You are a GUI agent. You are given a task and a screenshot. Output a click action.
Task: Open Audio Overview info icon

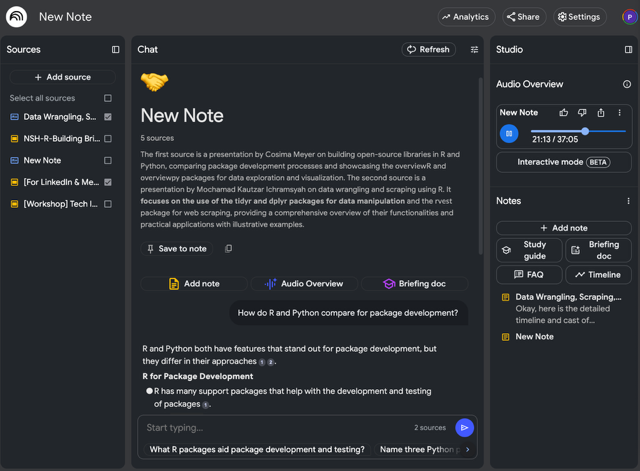click(x=627, y=84)
